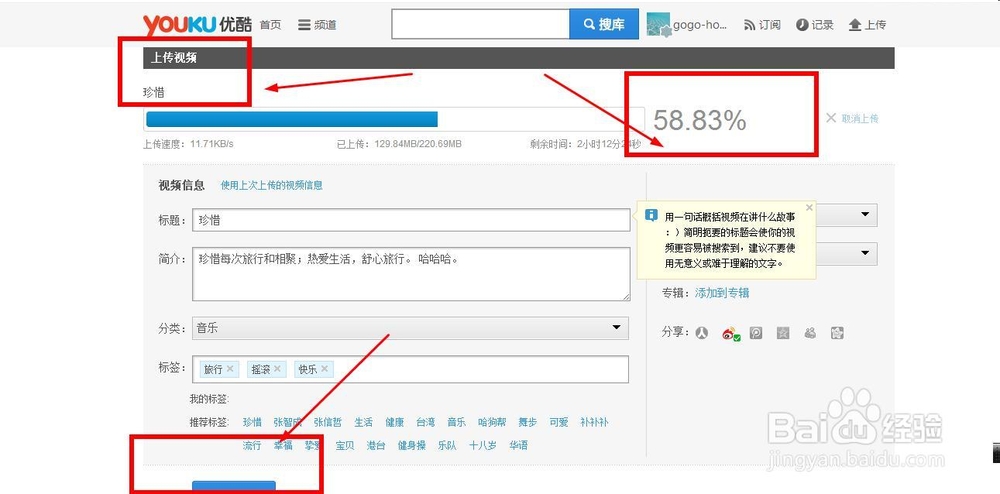Add recommended tag 张信哲
Image resolution: width=1000 pixels, height=494 pixels.
(x=328, y=423)
